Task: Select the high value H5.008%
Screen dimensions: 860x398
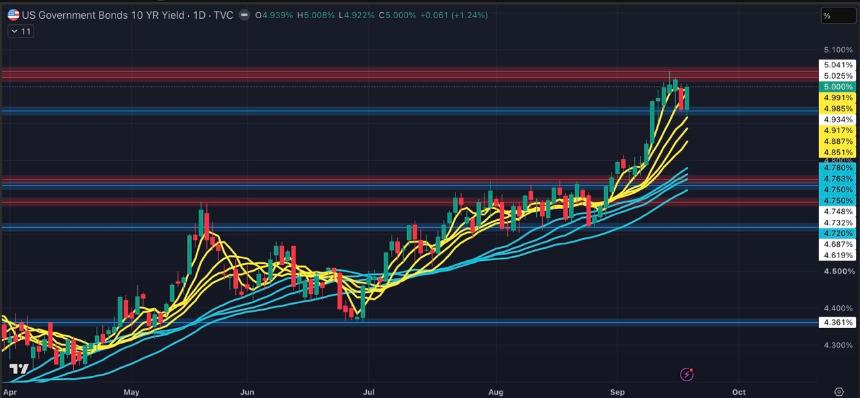Action: tap(316, 15)
